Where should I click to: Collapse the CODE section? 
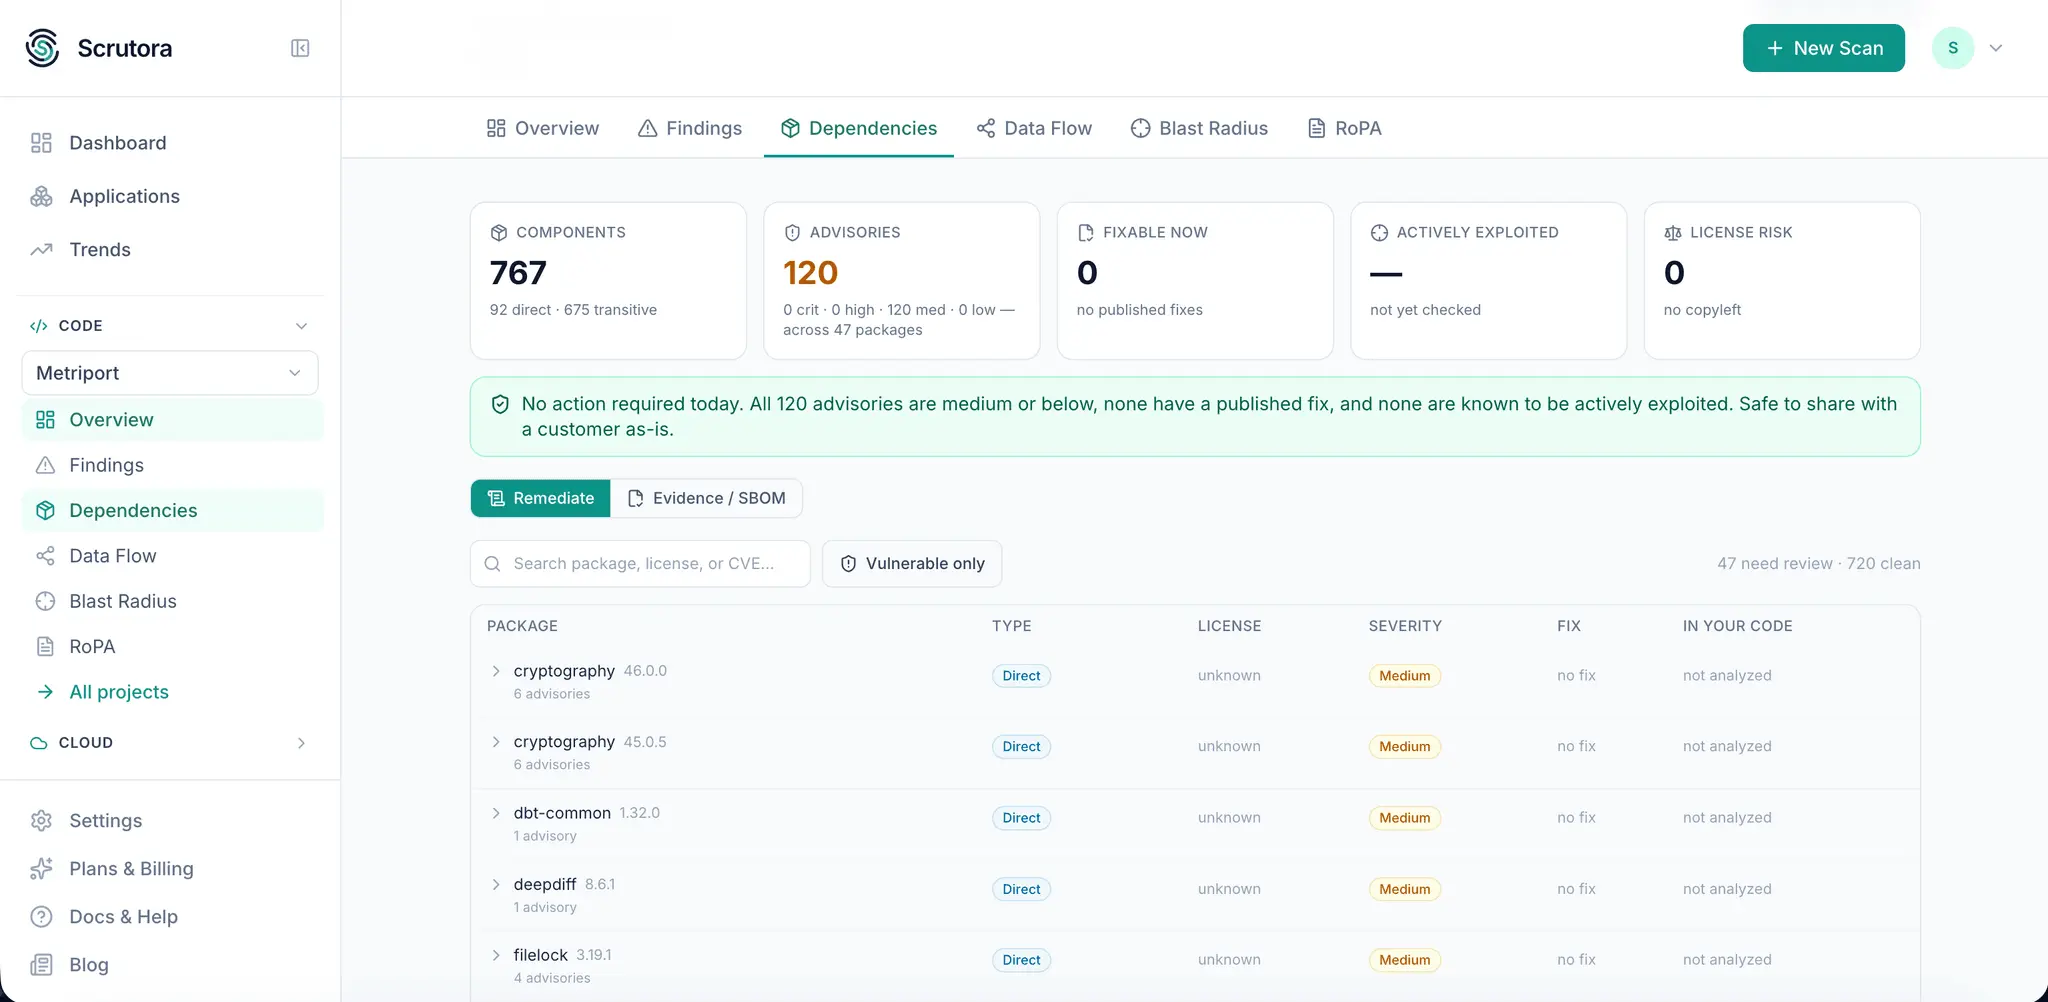coord(301,326)
